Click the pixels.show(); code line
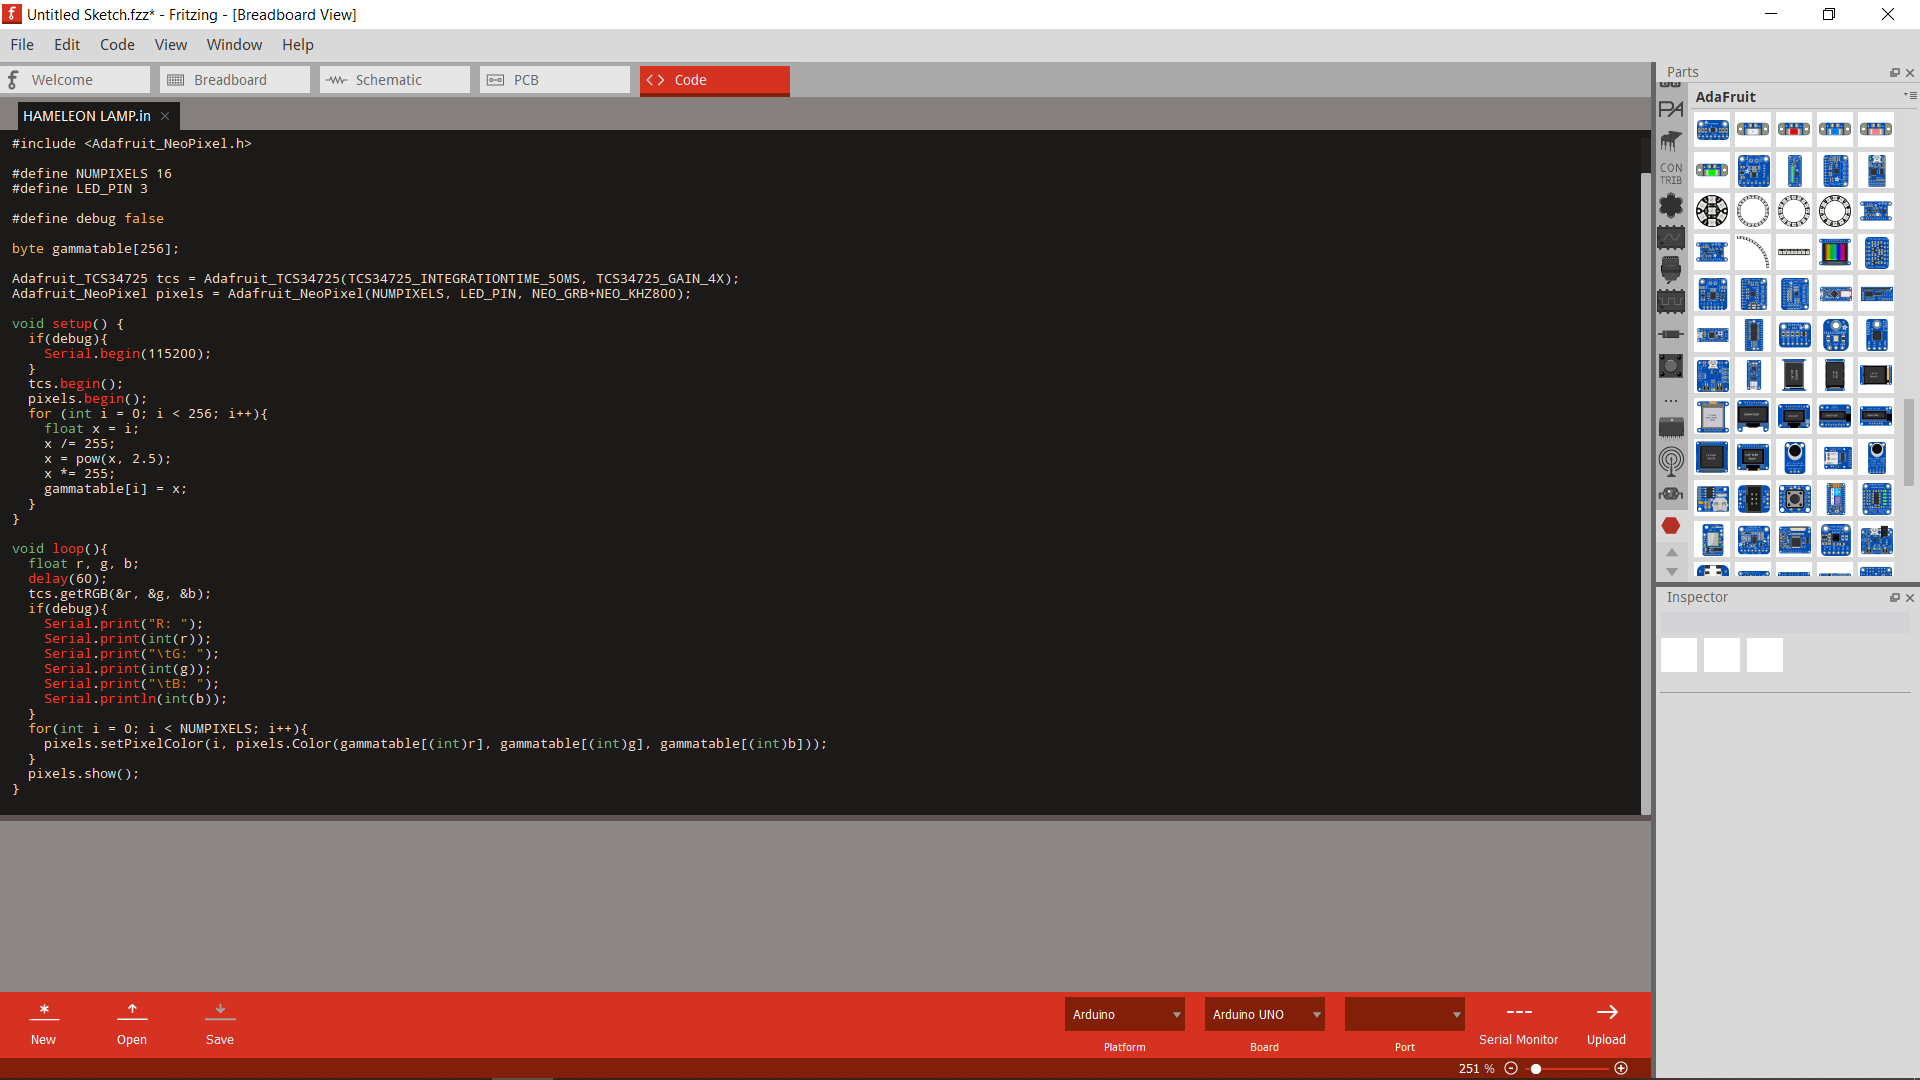The height and width of the screenshot is (1080, 1920). (83, 774)
